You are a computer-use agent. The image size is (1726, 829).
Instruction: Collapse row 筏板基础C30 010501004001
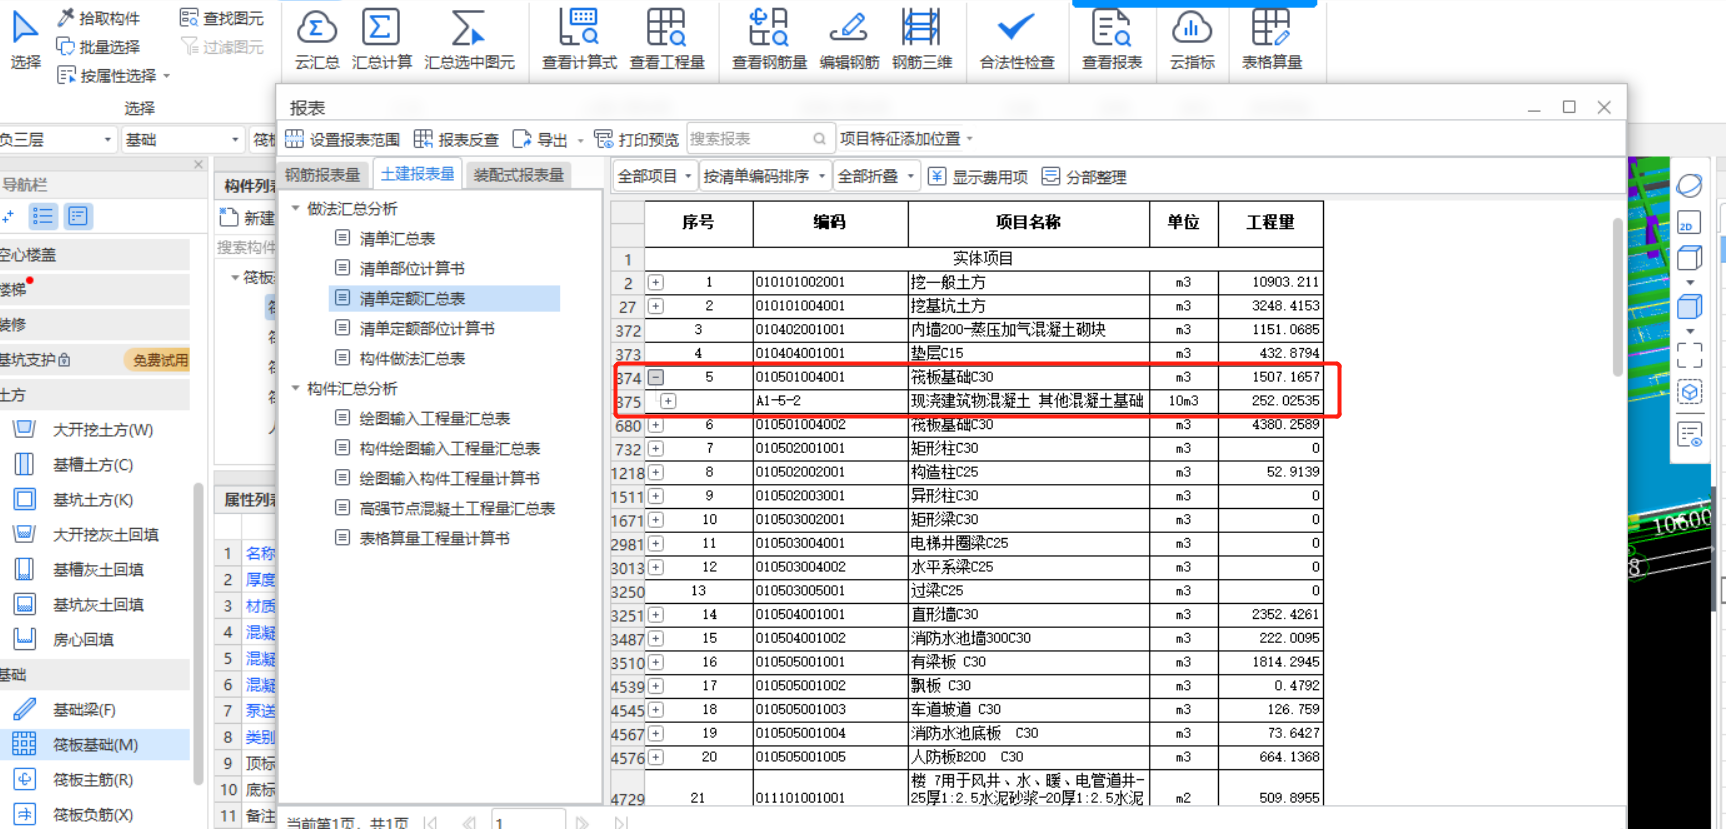655,377
